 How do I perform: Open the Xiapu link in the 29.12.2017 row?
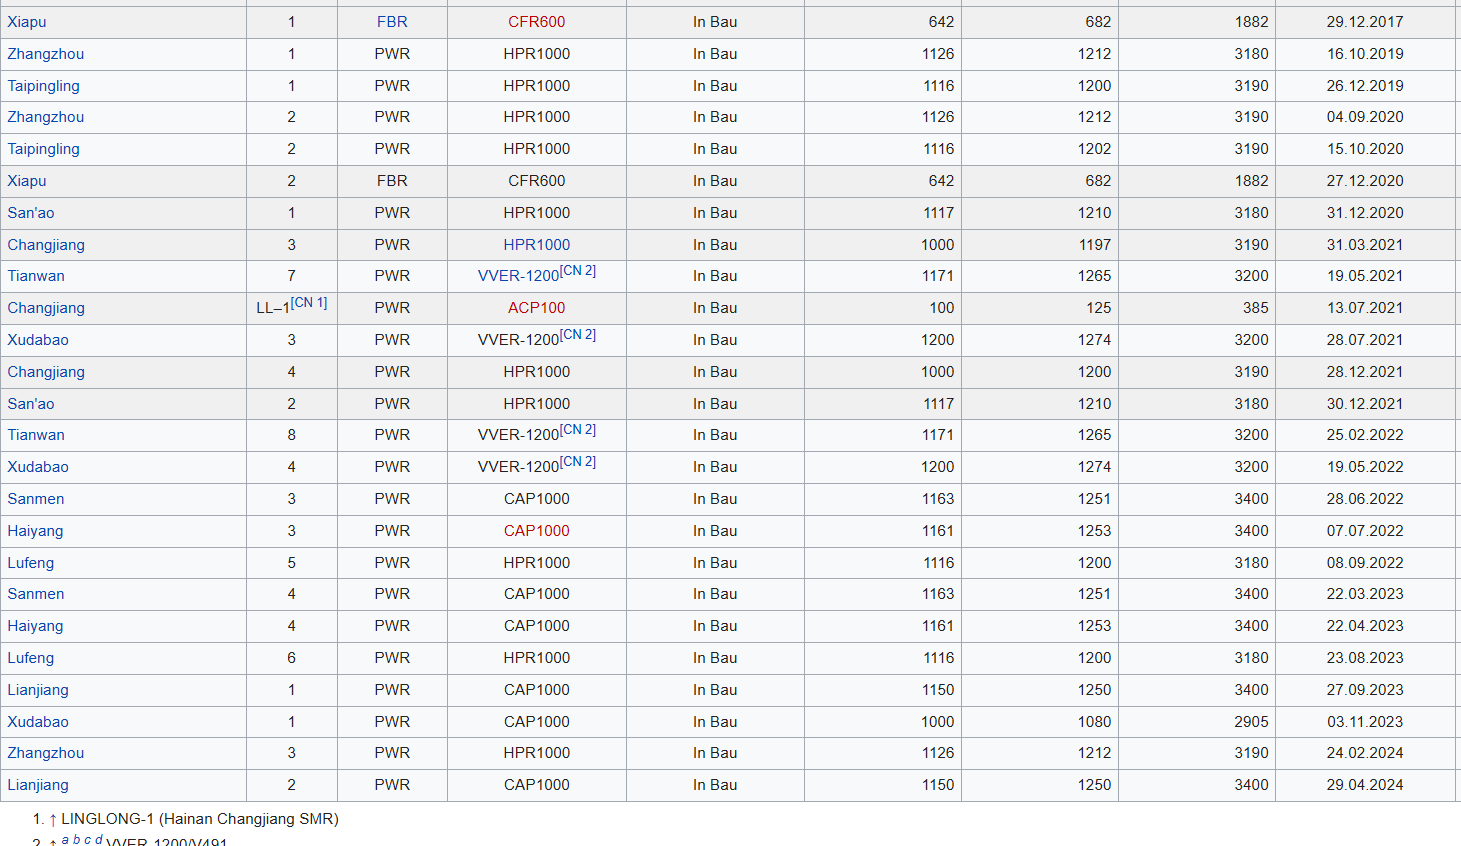27,22
